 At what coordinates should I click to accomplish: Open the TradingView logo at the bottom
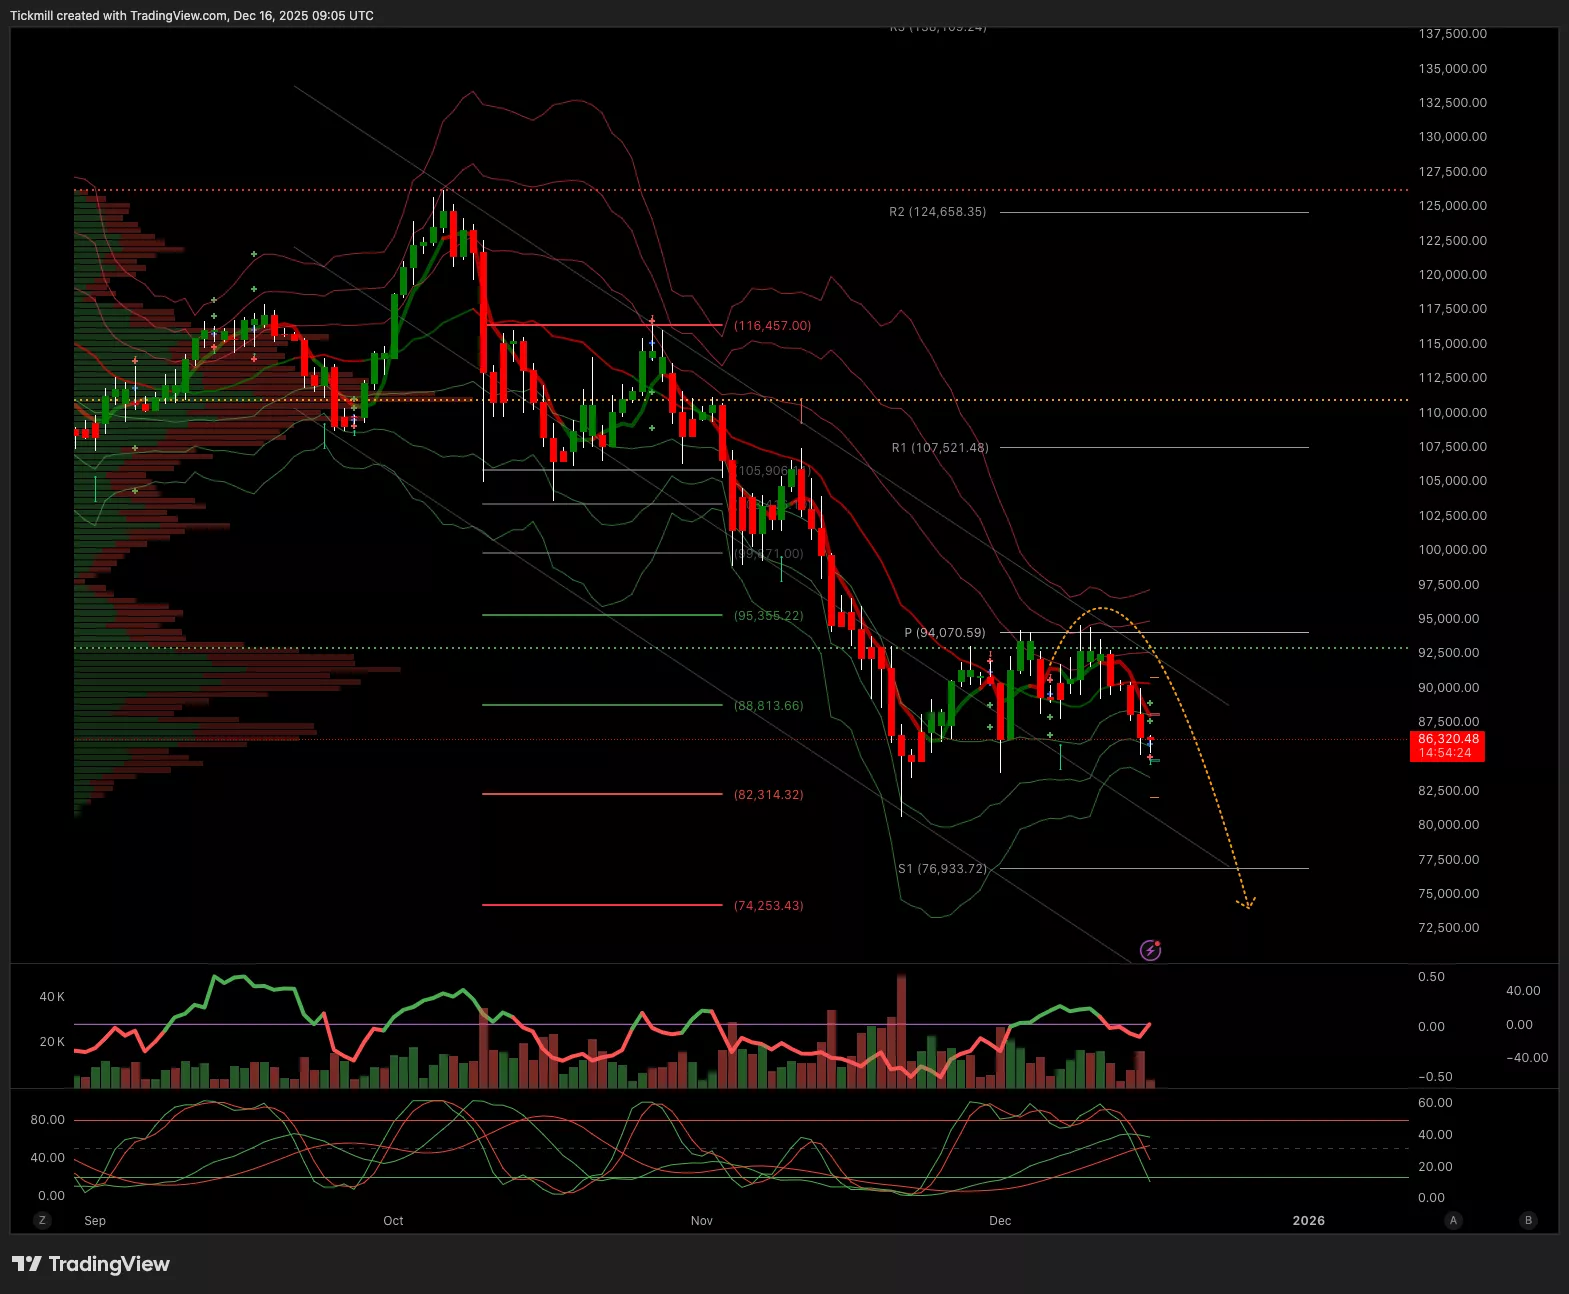point(91,1264)
